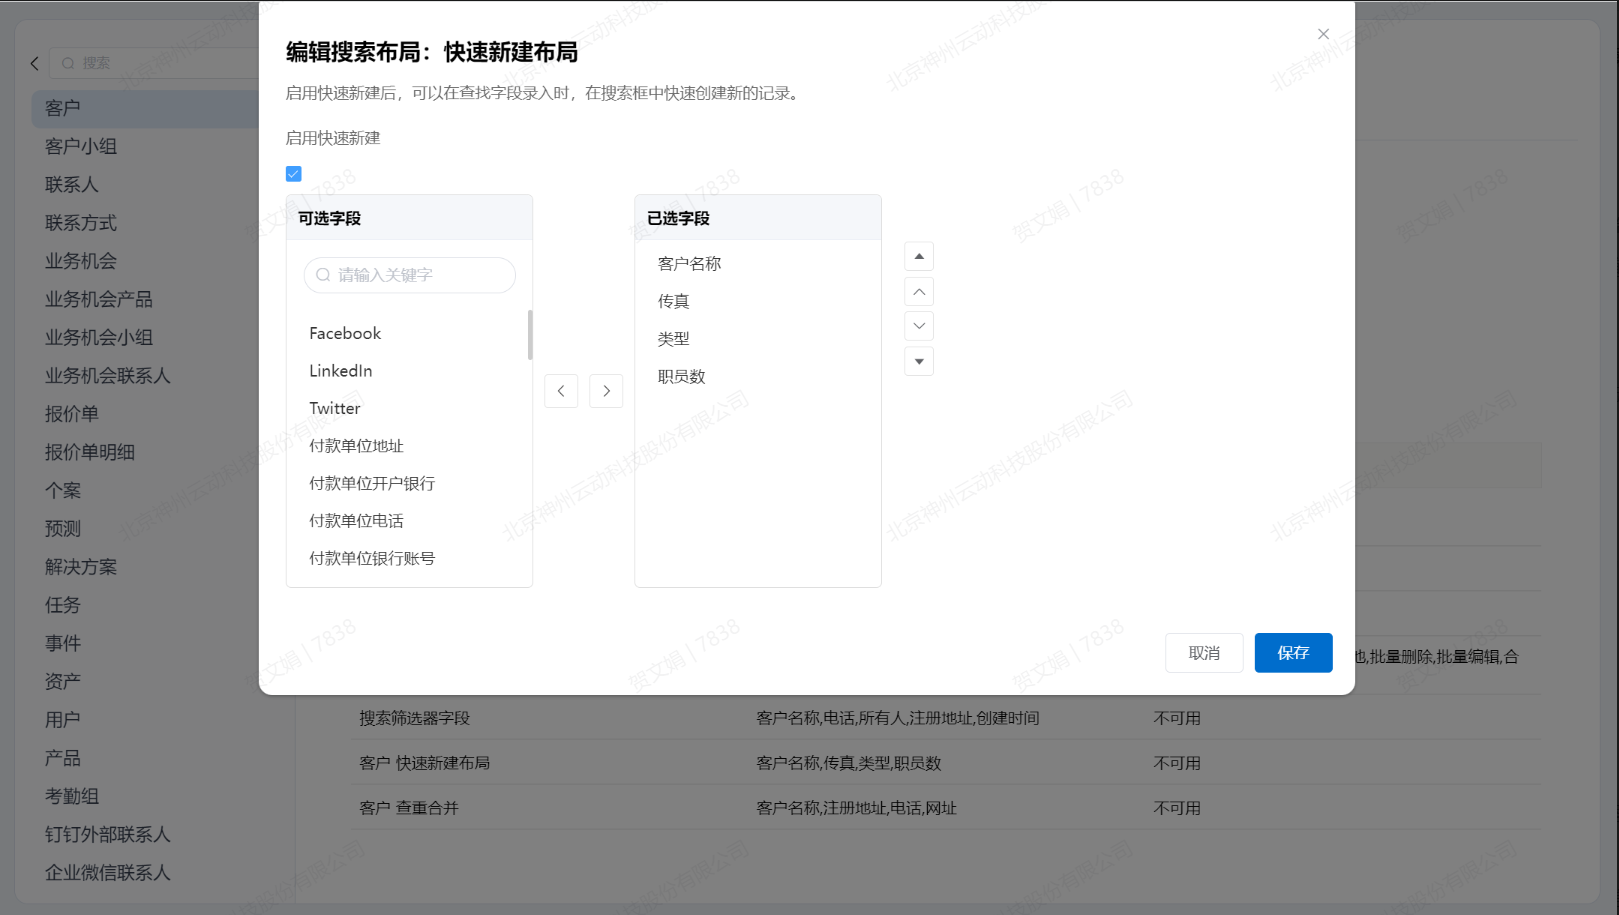Move field to the selected list
The width and height of the screenshot is (1619, 915).
coord(606,391)
